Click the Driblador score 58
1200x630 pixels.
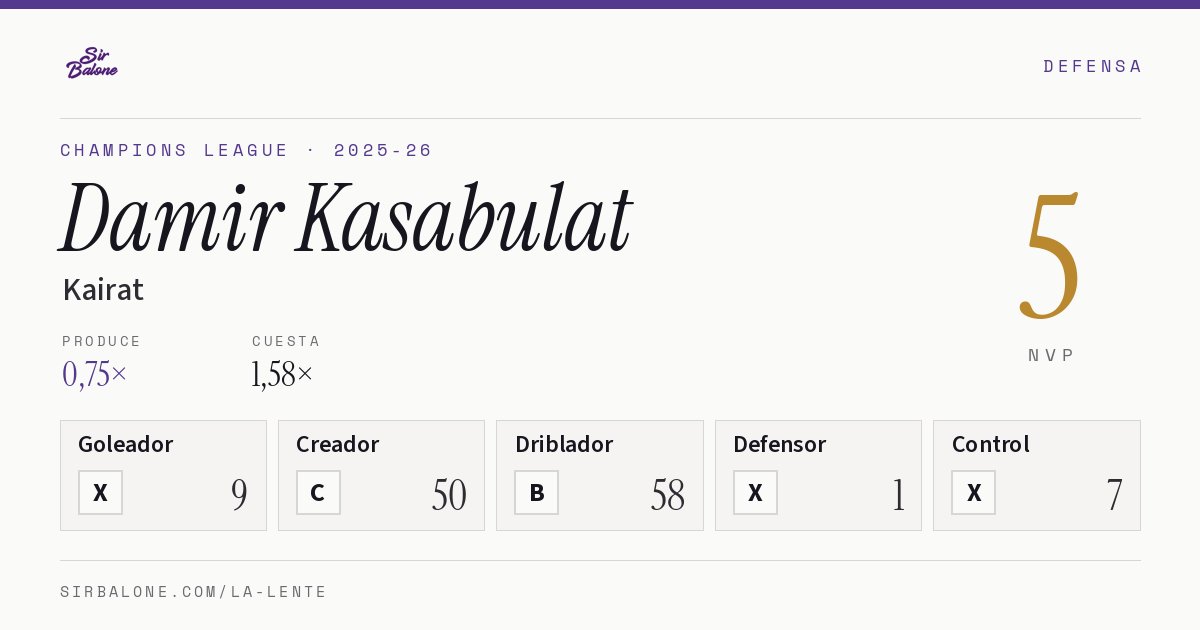pos(668,495)
